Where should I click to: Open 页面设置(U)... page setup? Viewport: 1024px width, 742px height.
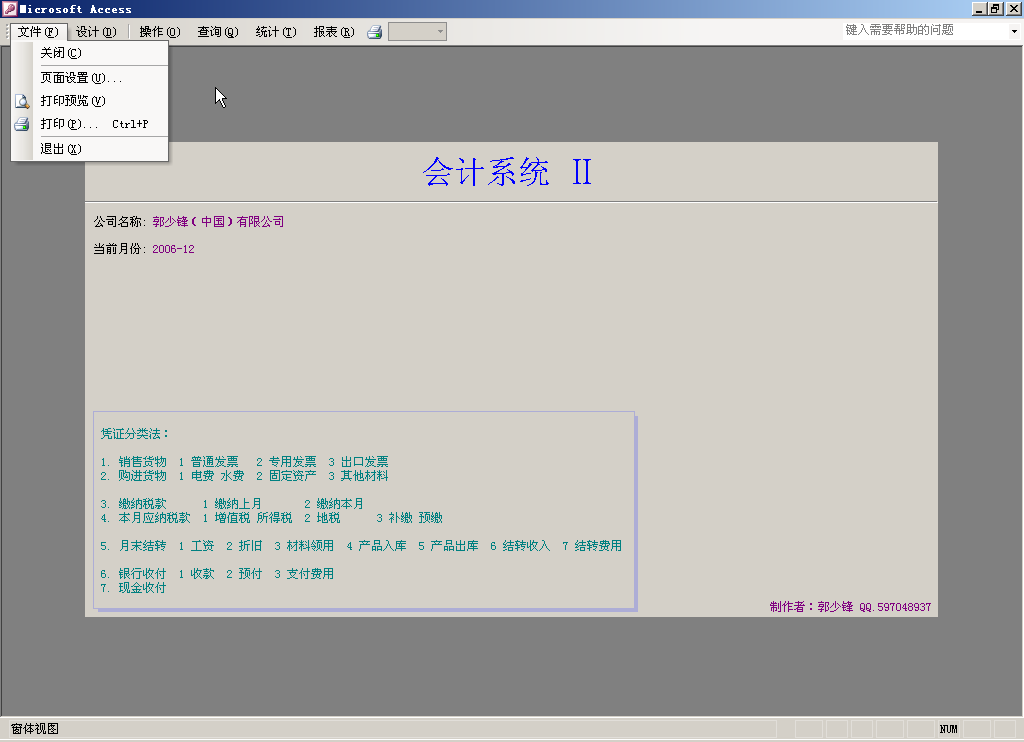coord(80,77)
